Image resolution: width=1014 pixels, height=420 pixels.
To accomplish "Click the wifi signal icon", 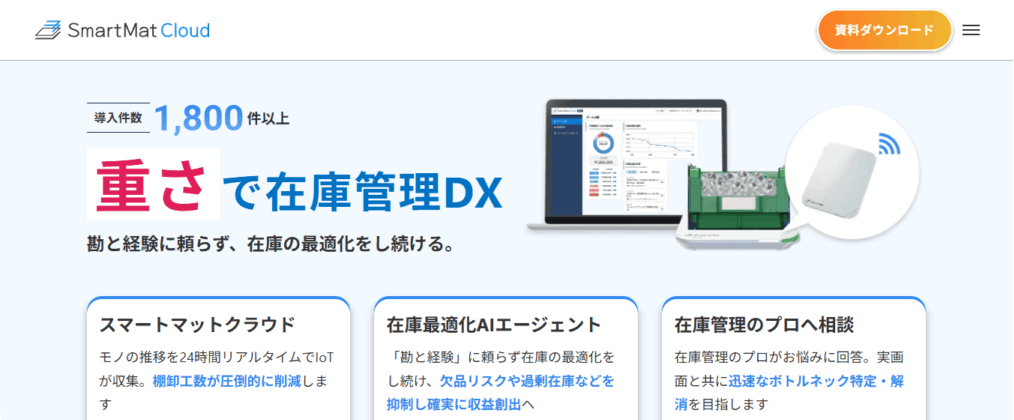I will coord(889,144).
